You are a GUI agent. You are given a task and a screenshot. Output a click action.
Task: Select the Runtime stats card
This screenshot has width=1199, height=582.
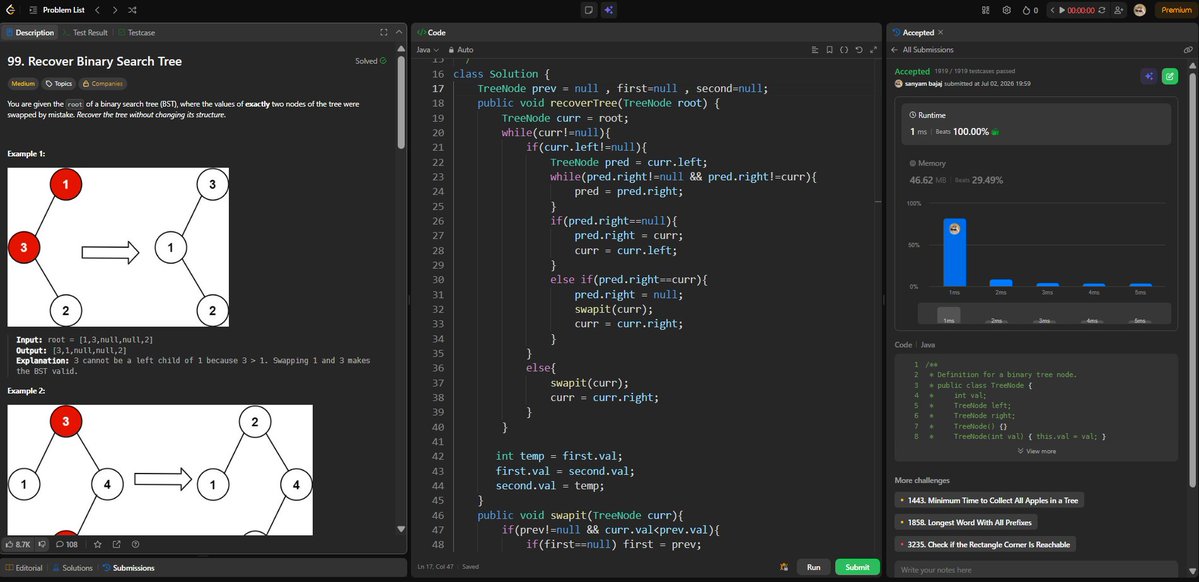[x=1036, y=124]
